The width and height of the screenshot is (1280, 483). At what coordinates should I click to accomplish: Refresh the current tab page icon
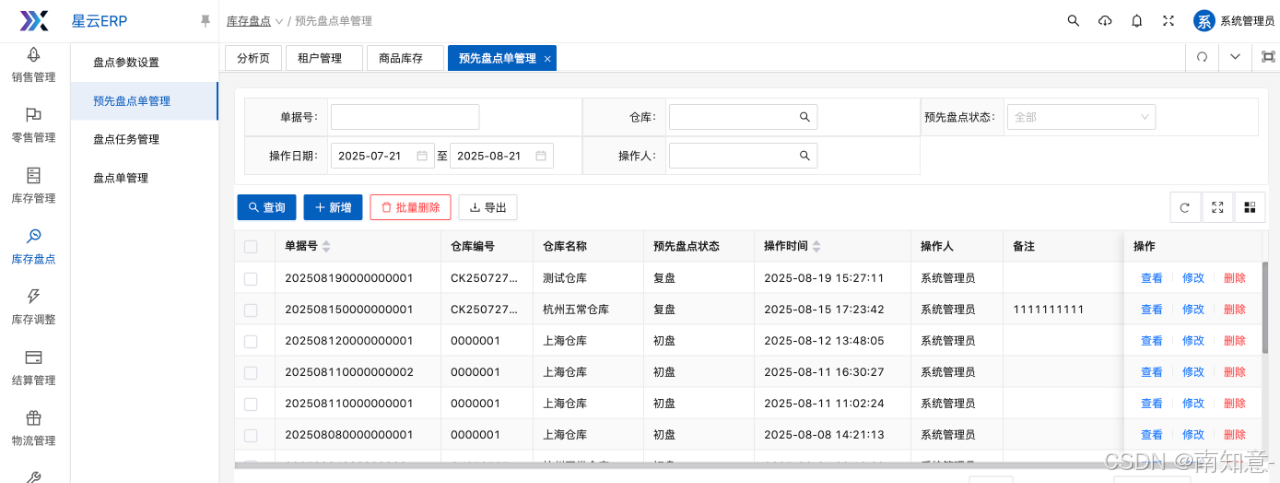pyautogui.click(x=1202, y=57)
